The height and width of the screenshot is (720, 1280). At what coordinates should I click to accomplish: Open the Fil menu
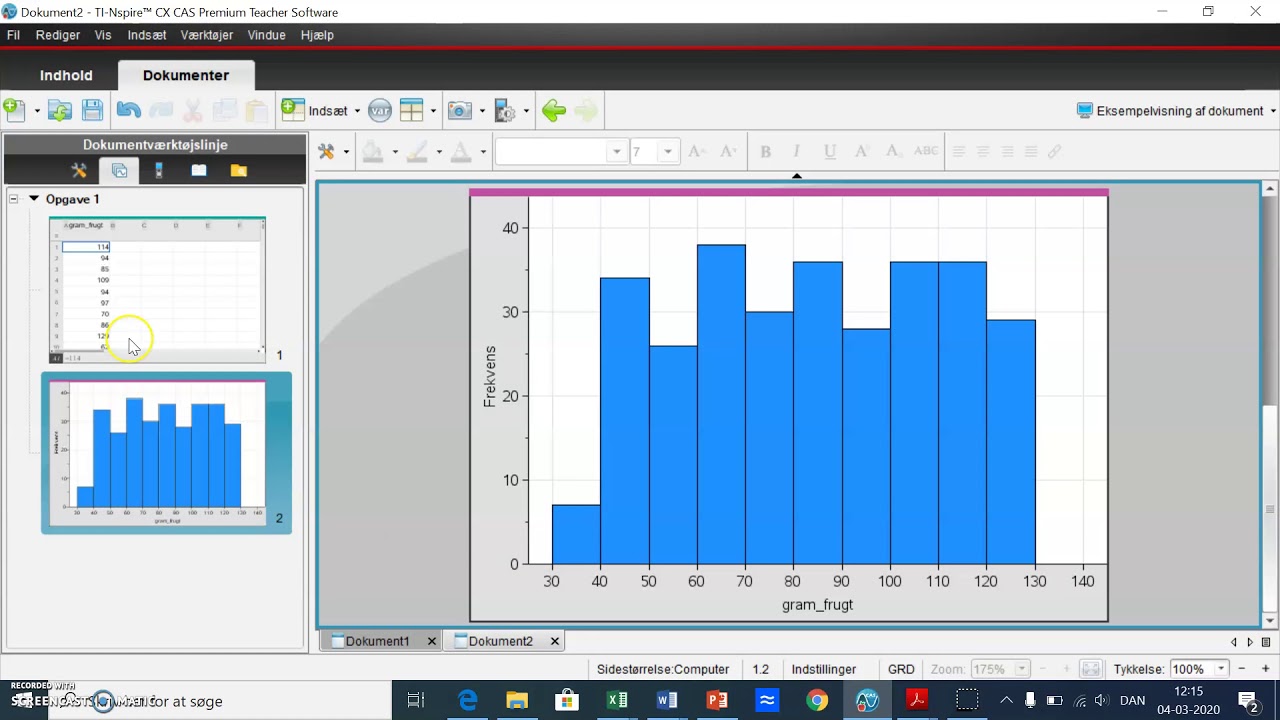[14, 35]
